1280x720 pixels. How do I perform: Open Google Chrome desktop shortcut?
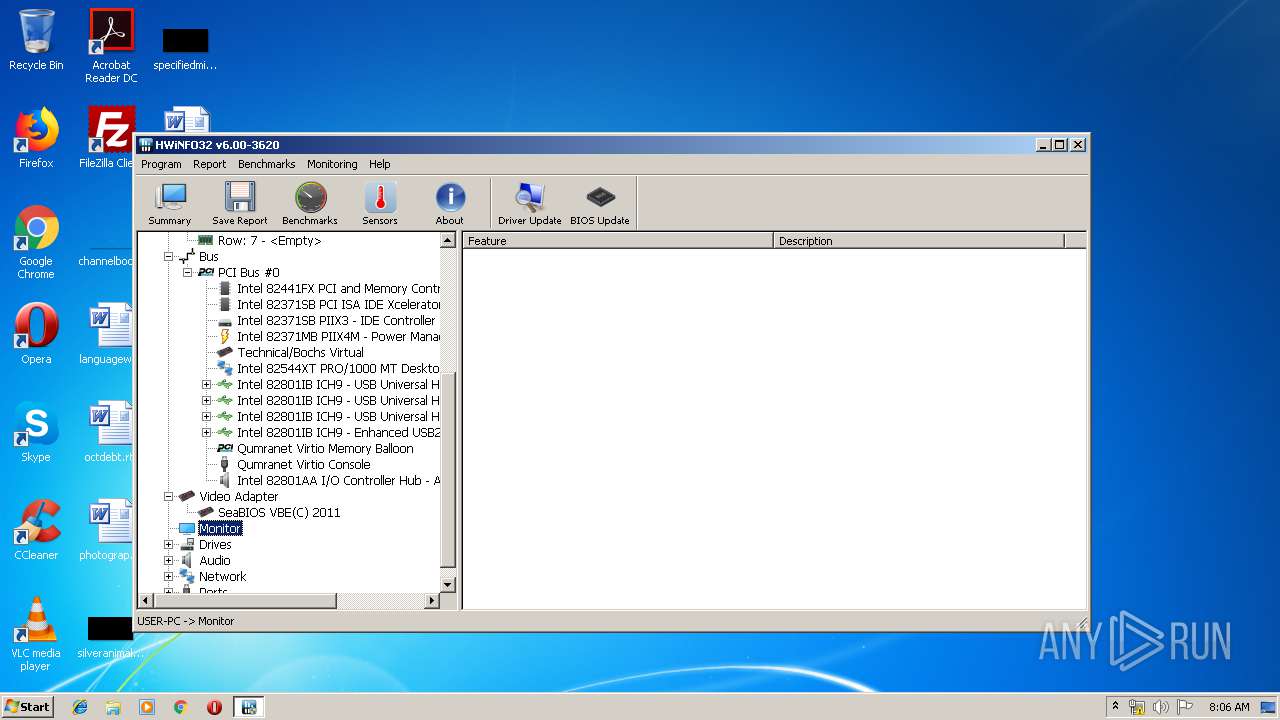pos(36,243)
